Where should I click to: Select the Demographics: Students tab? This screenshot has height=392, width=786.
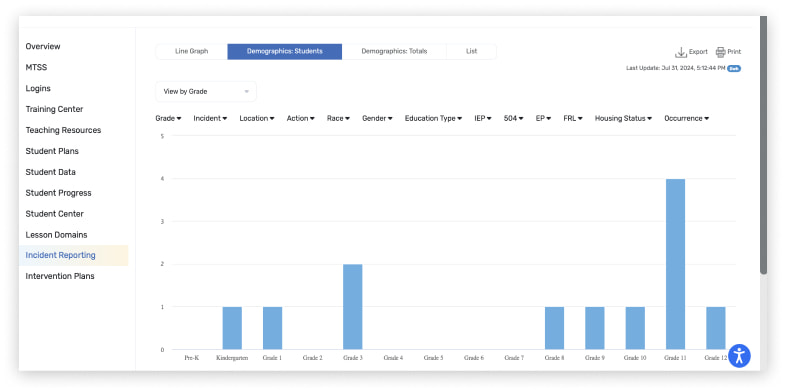(x=285, y=52)
